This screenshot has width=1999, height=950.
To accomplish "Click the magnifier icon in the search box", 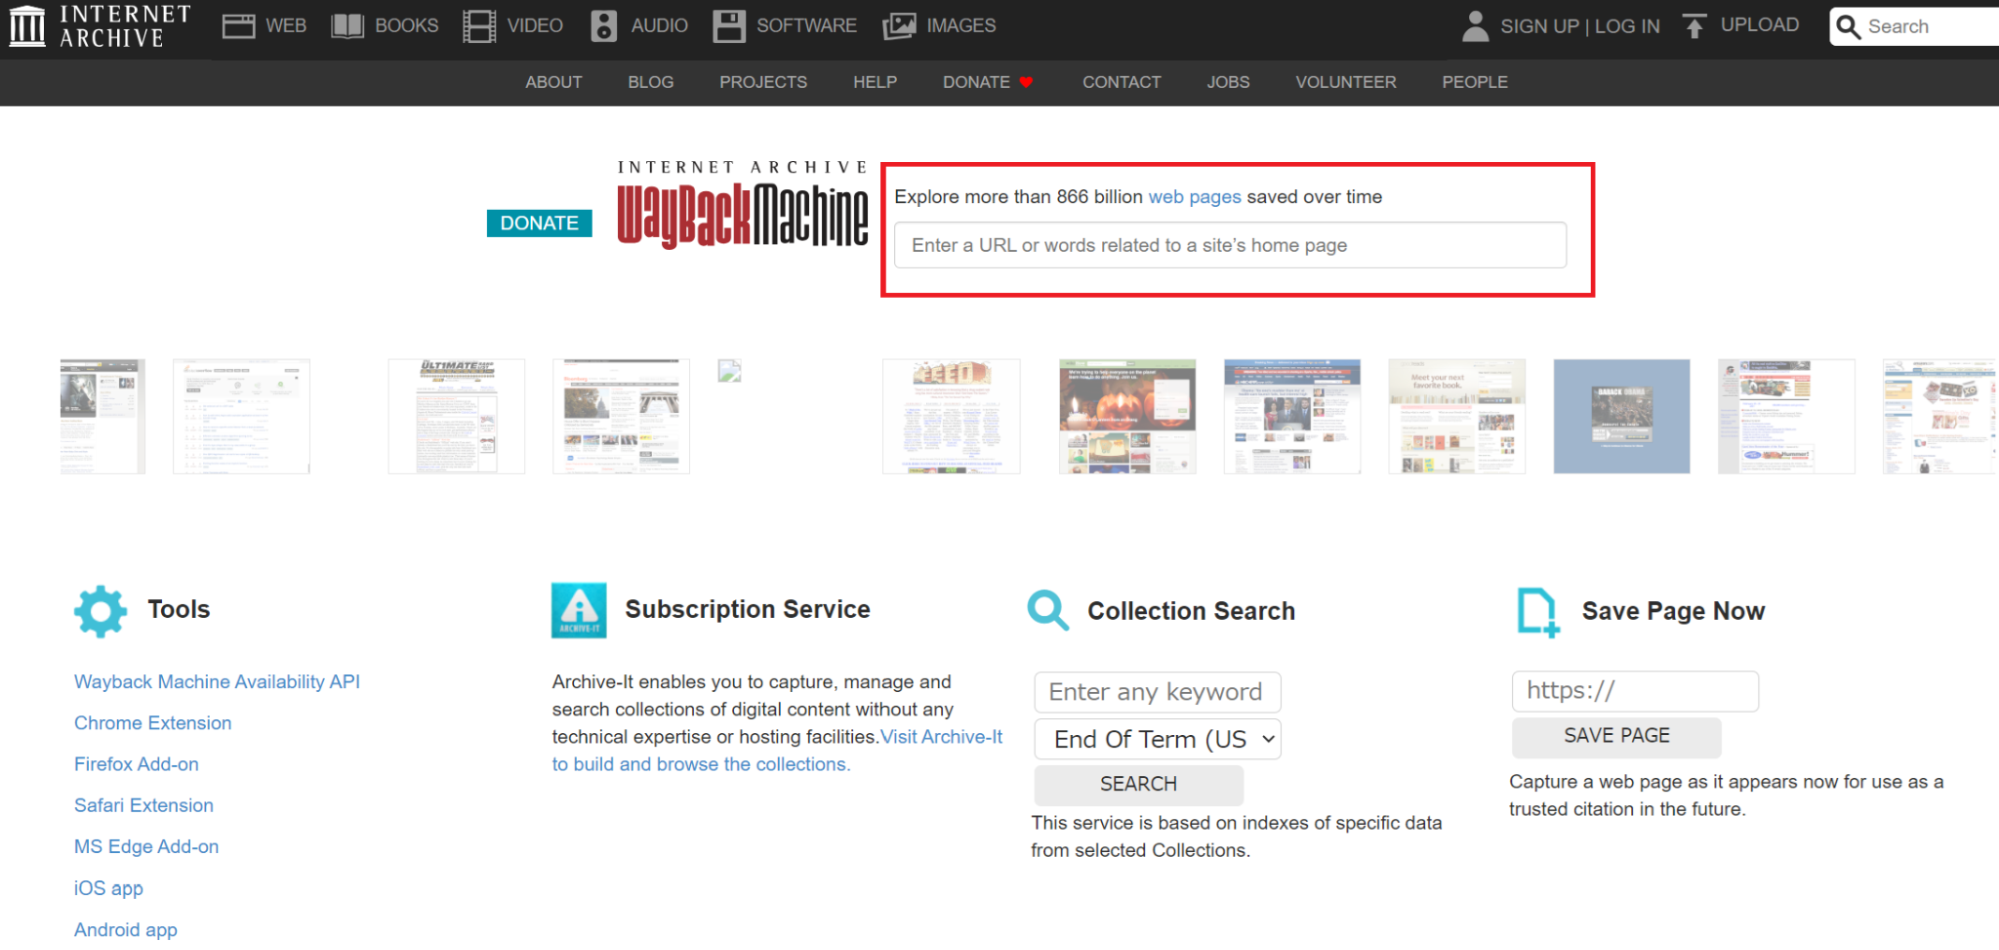I will point(1849,27).
